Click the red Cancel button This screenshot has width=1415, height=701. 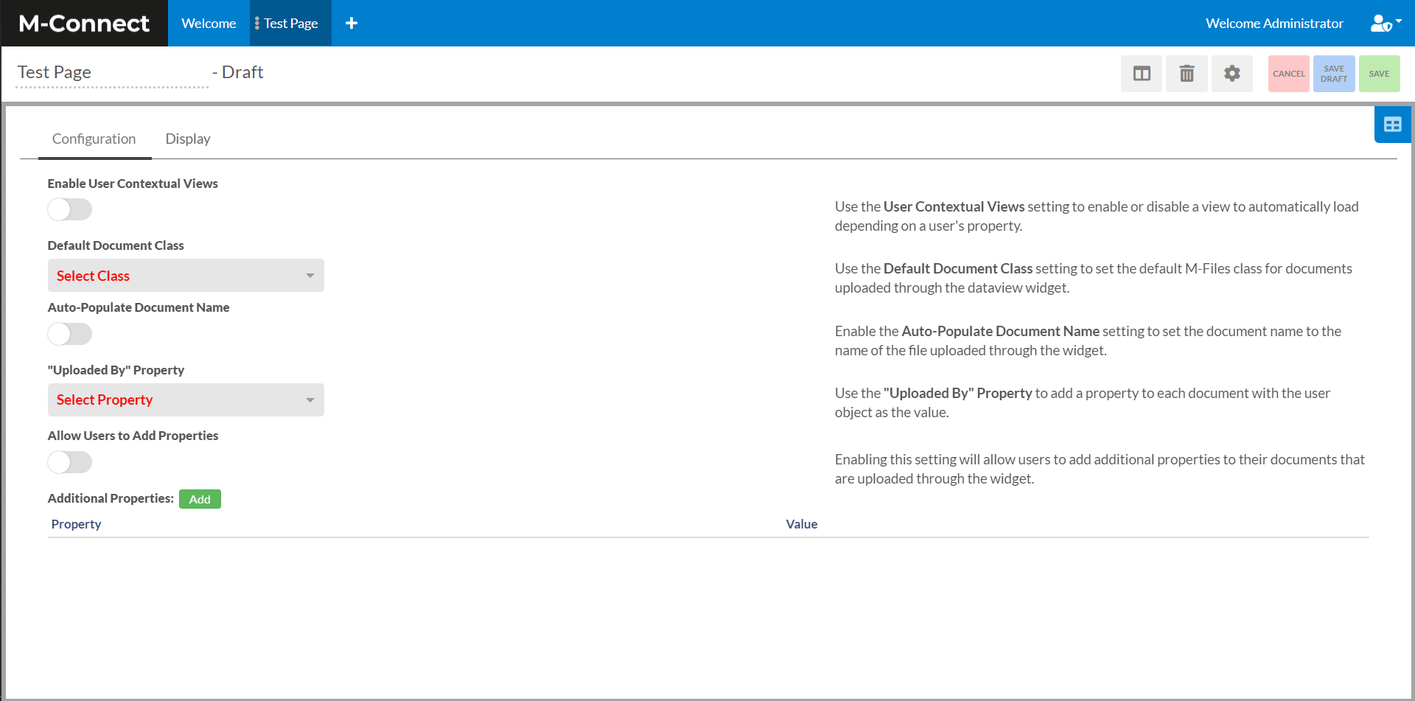pos(1288,74)
